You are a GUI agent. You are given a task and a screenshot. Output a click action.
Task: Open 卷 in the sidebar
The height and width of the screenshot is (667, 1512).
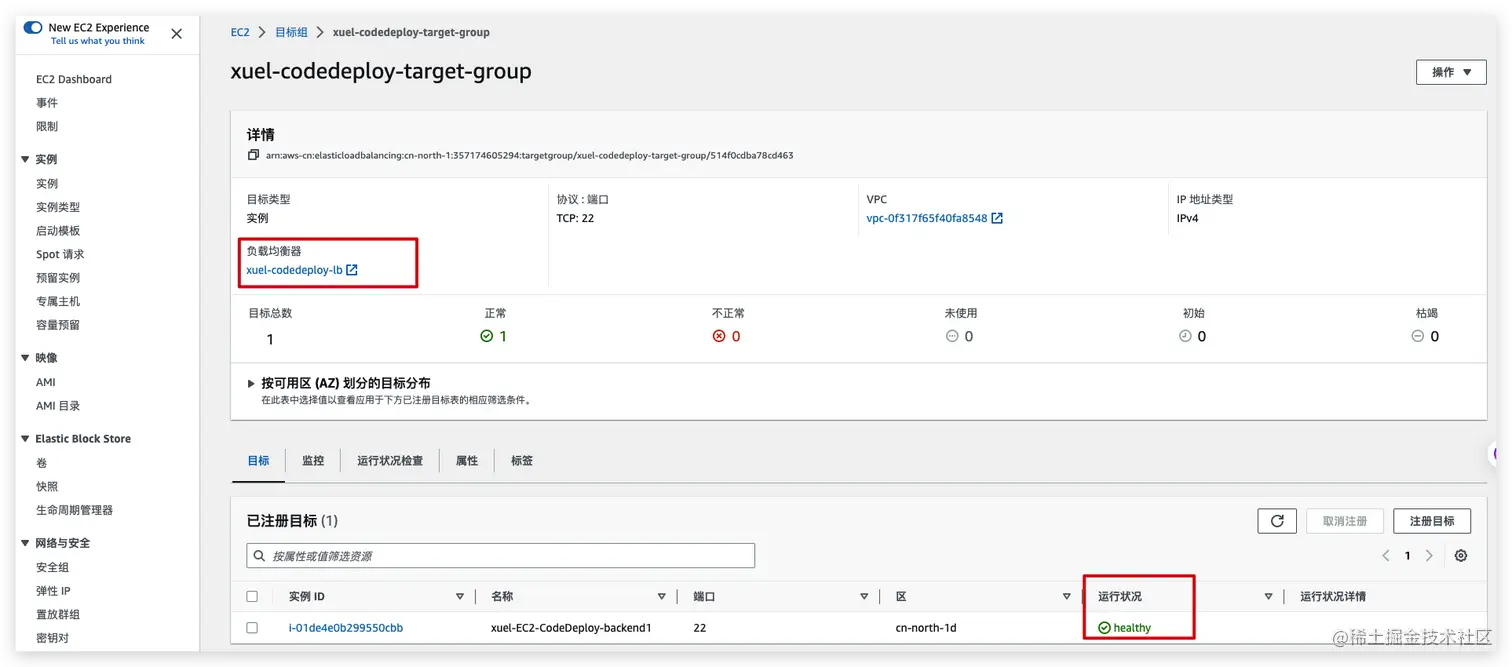pyautogui.click(x=42, y=463)
